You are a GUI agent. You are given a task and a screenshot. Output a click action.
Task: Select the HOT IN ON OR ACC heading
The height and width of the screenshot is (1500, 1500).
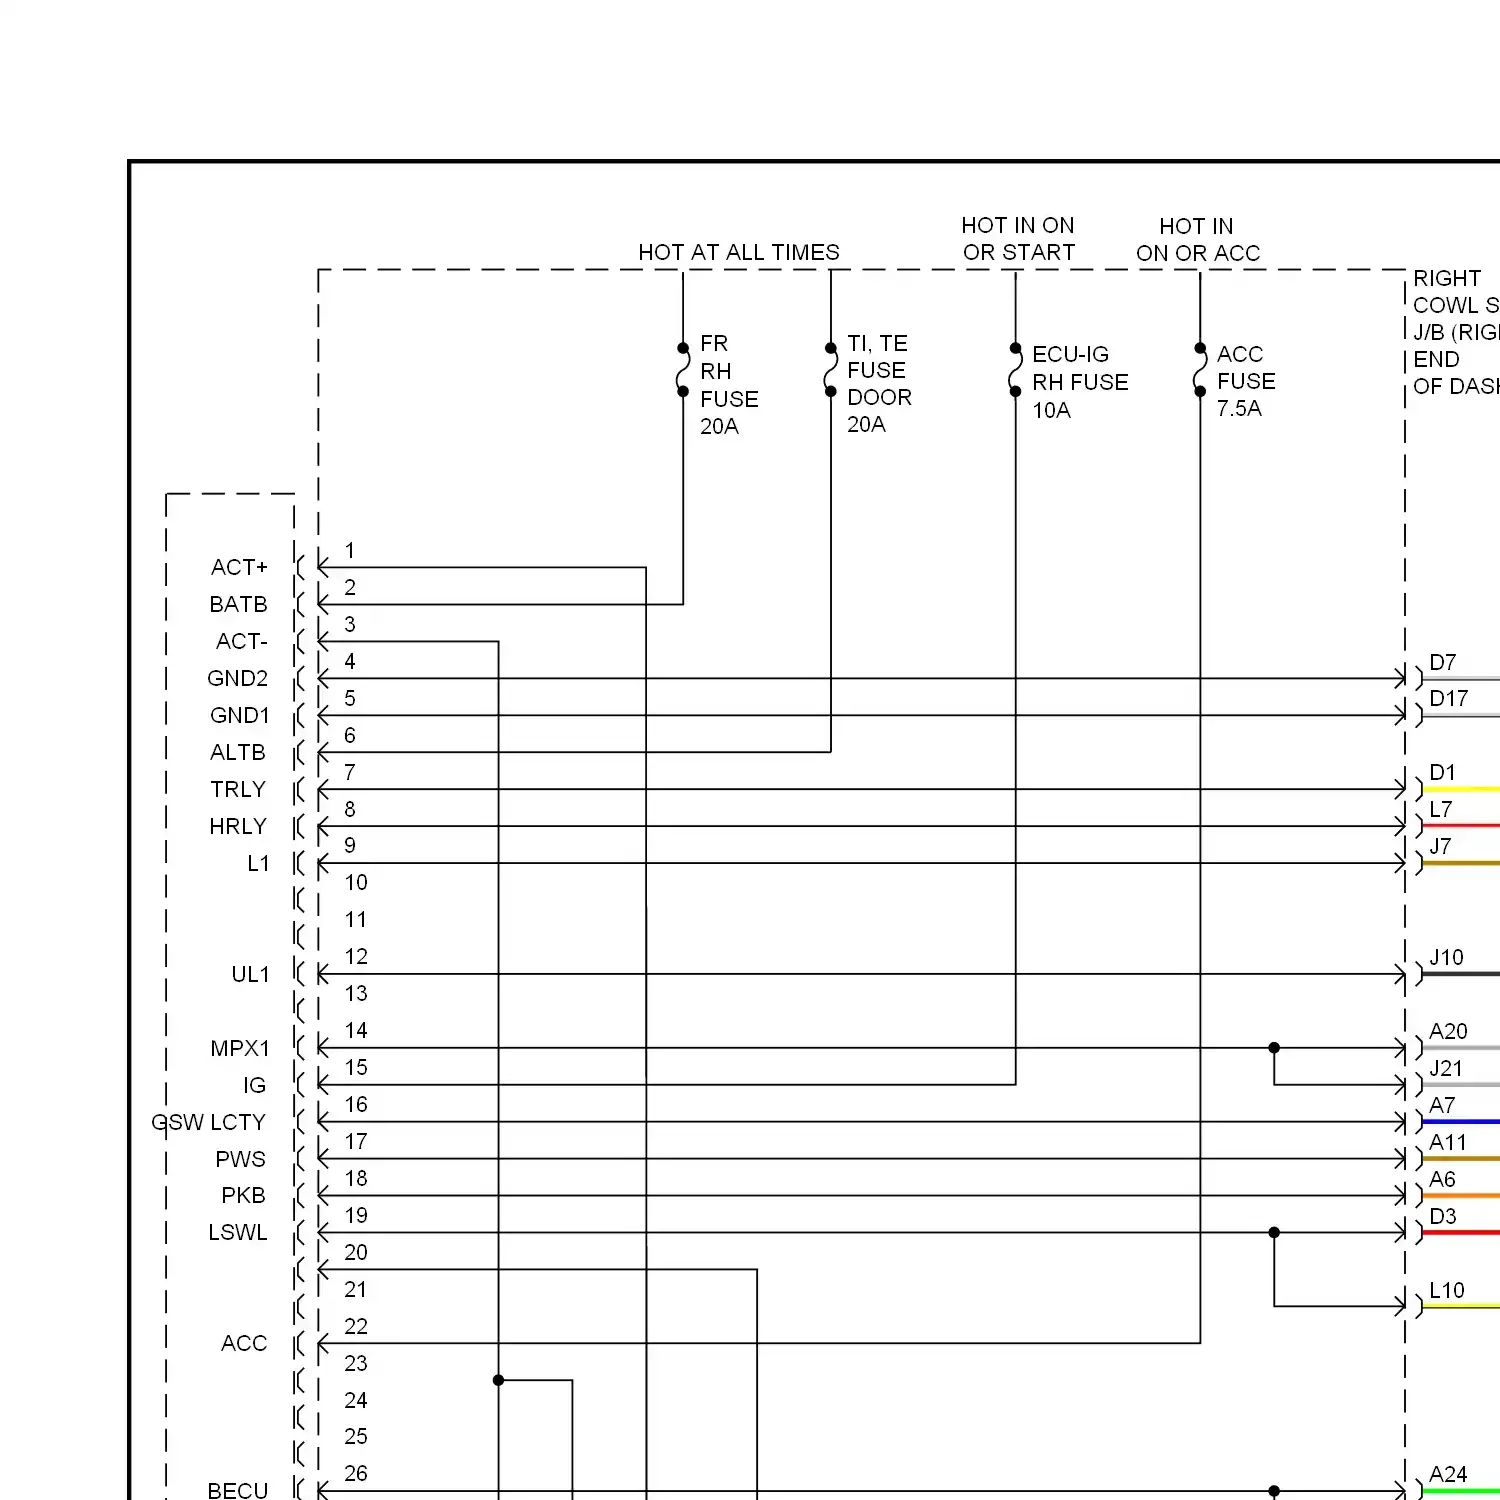pos(1198,240)
